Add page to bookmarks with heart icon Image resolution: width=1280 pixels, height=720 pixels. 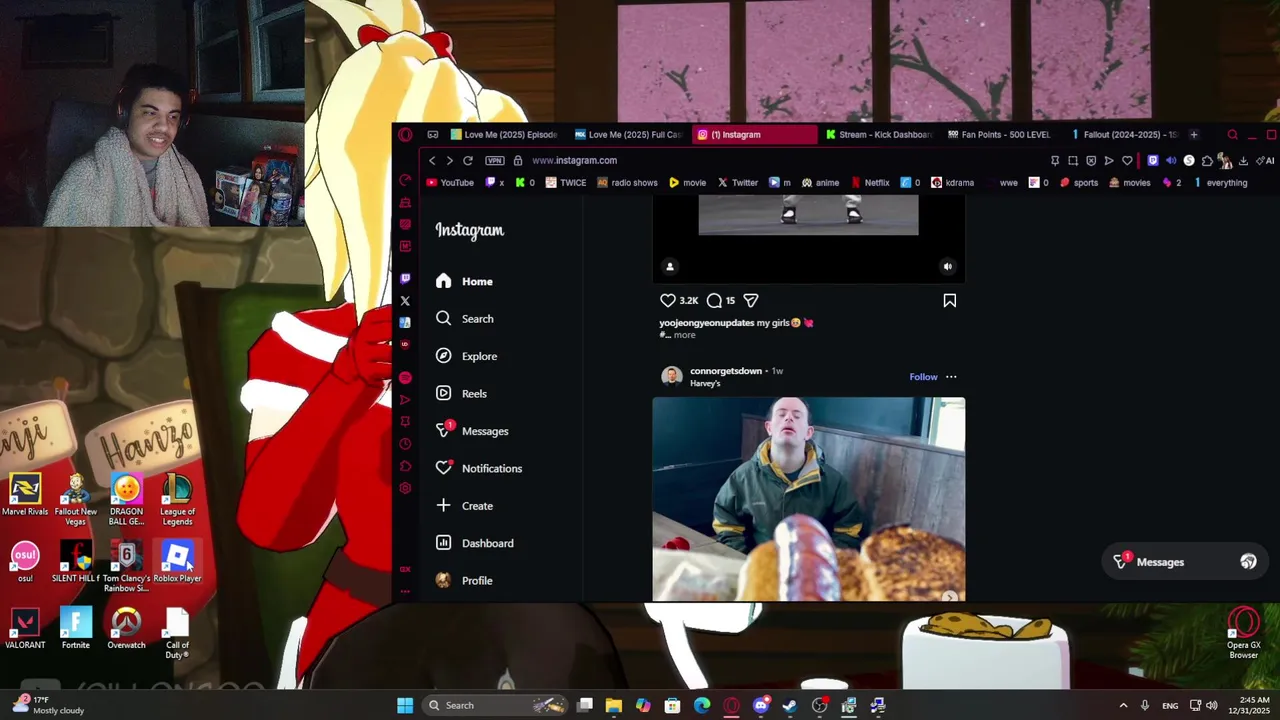pyautogui.click(x=1127, y=161)
